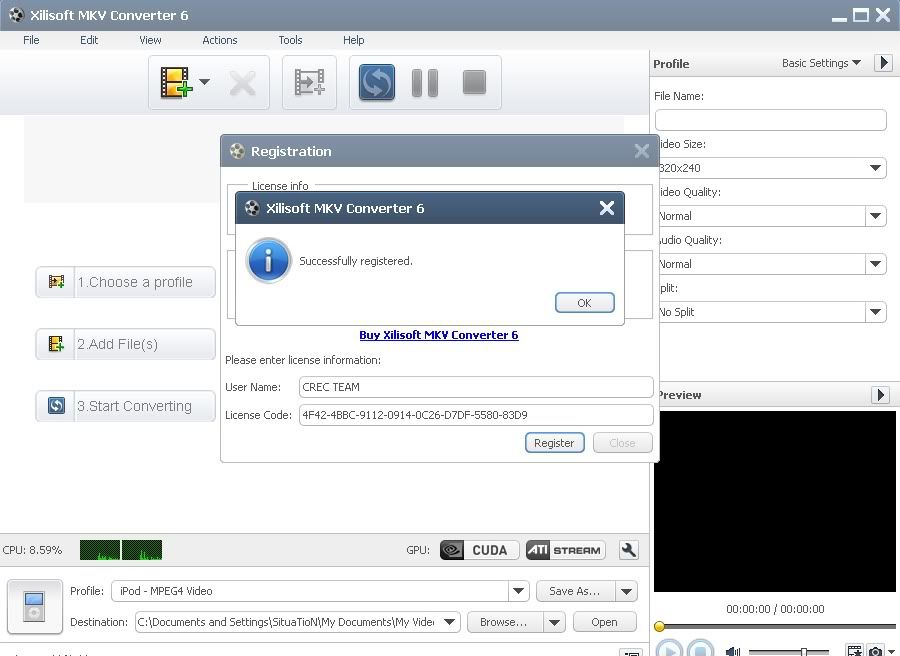Open the Help menu
Screen dimensions: 900x656
point(354,40)
